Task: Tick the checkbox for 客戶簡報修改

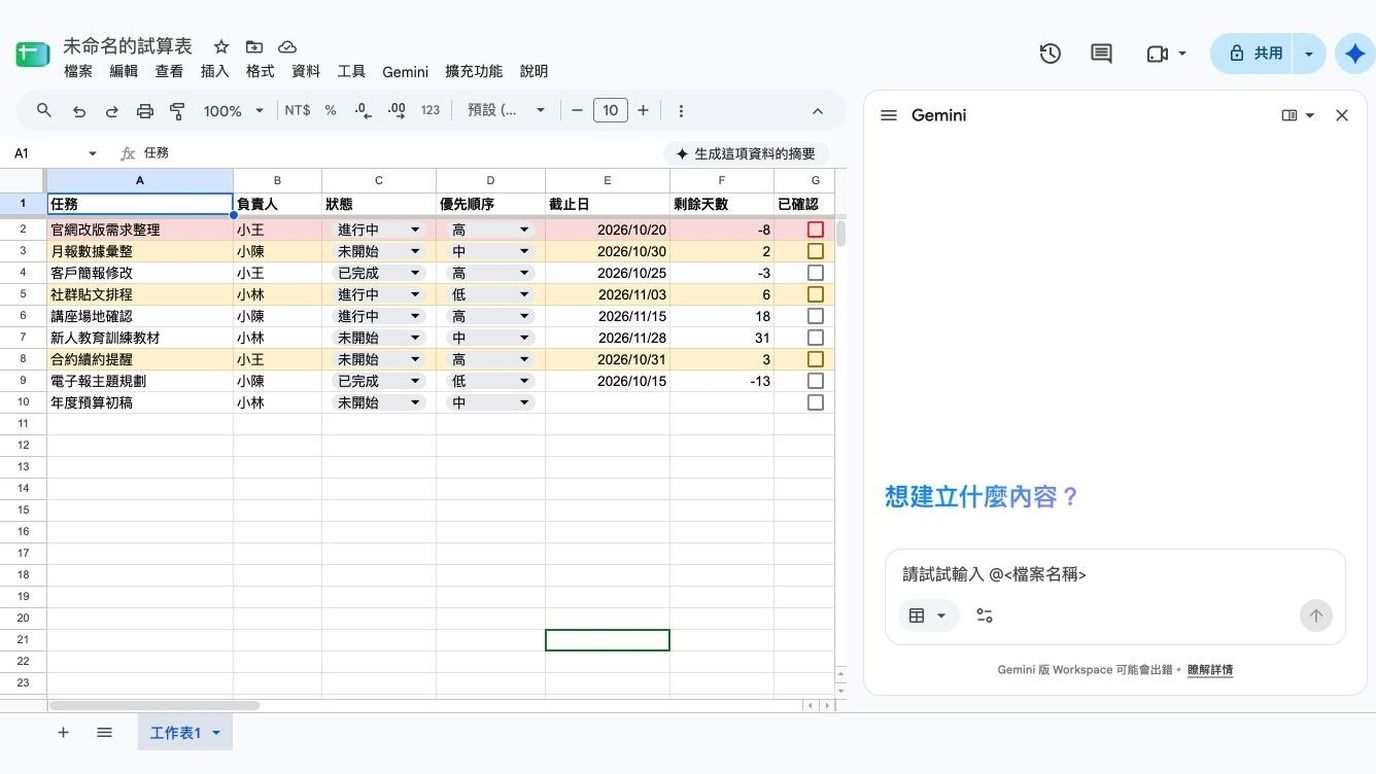Action: click(816, 273)
